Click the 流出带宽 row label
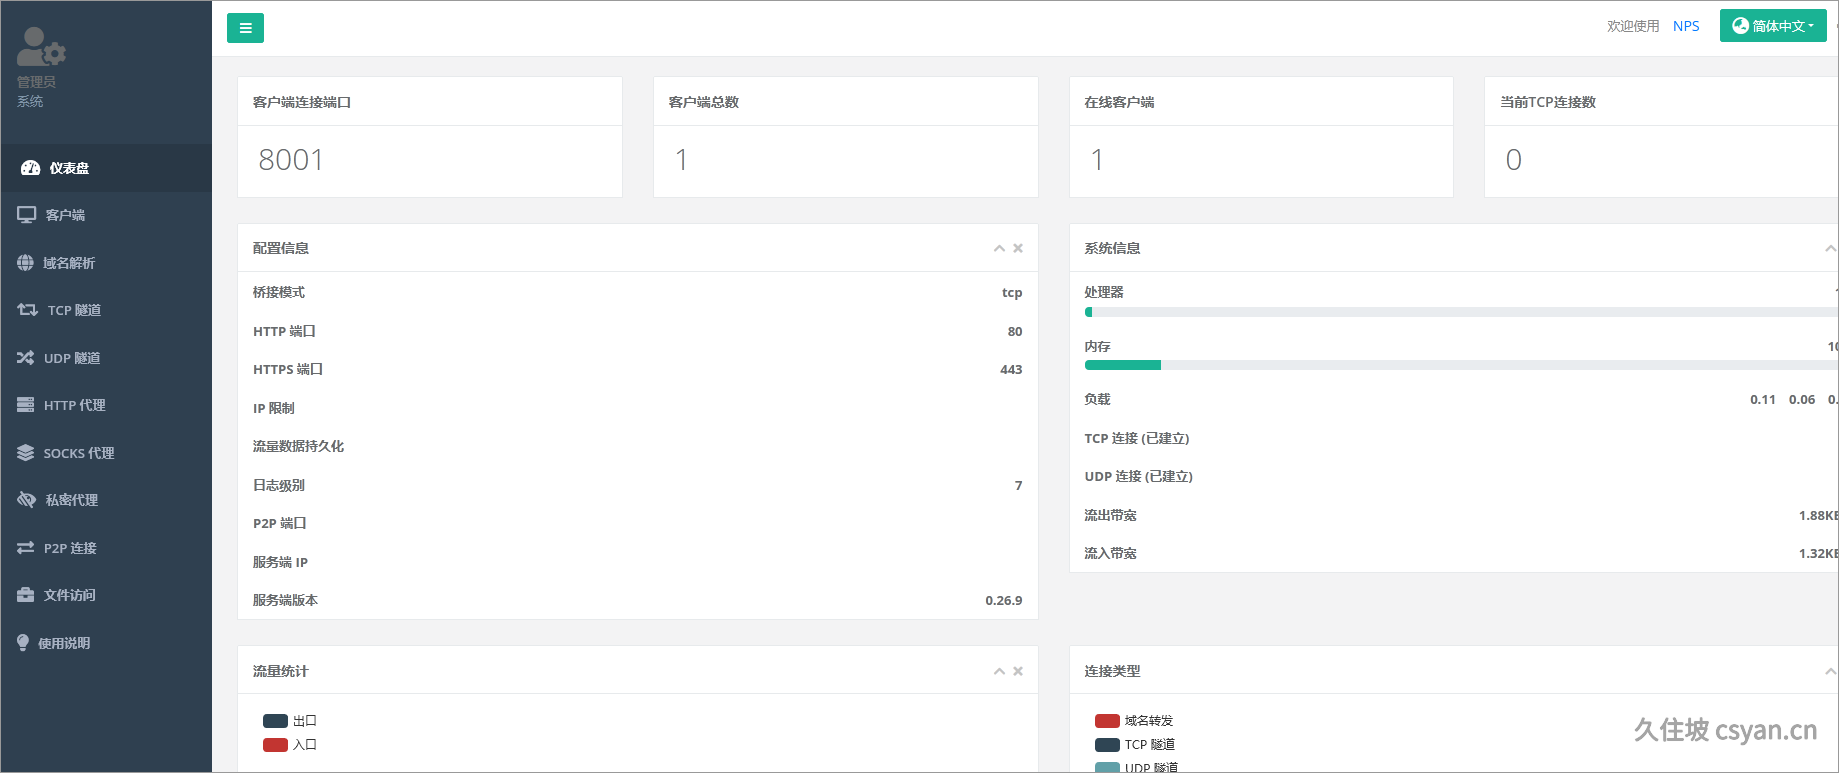 tap(1110, 516)
